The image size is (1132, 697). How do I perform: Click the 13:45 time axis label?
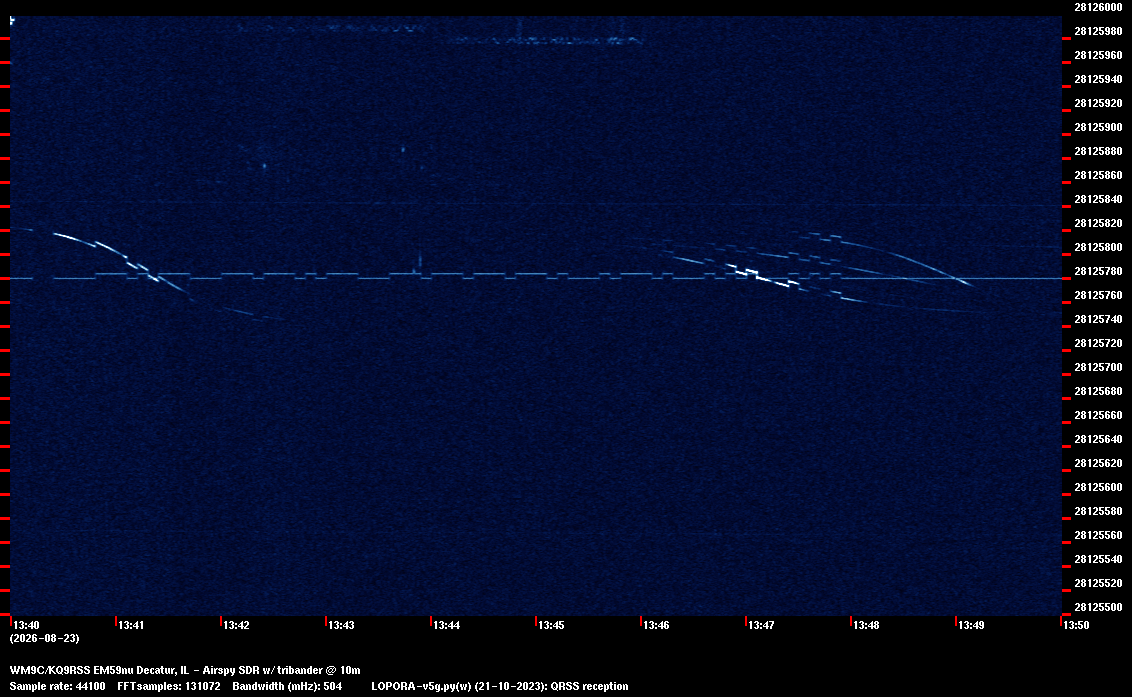552,625
